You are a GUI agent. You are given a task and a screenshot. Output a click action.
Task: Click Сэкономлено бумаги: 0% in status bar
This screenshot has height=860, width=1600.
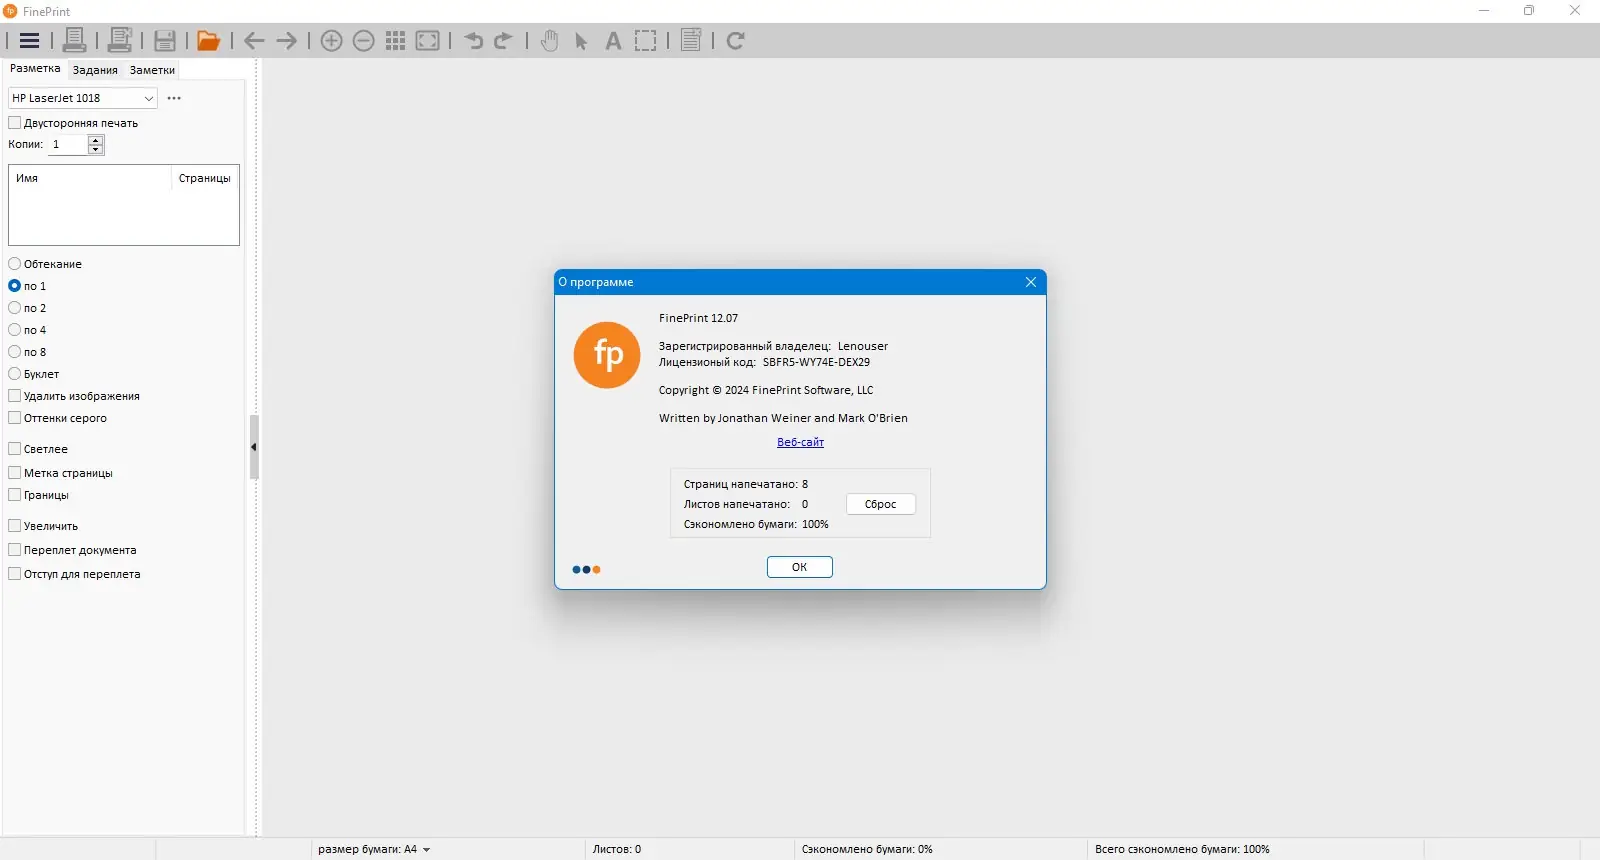(867, 849)
